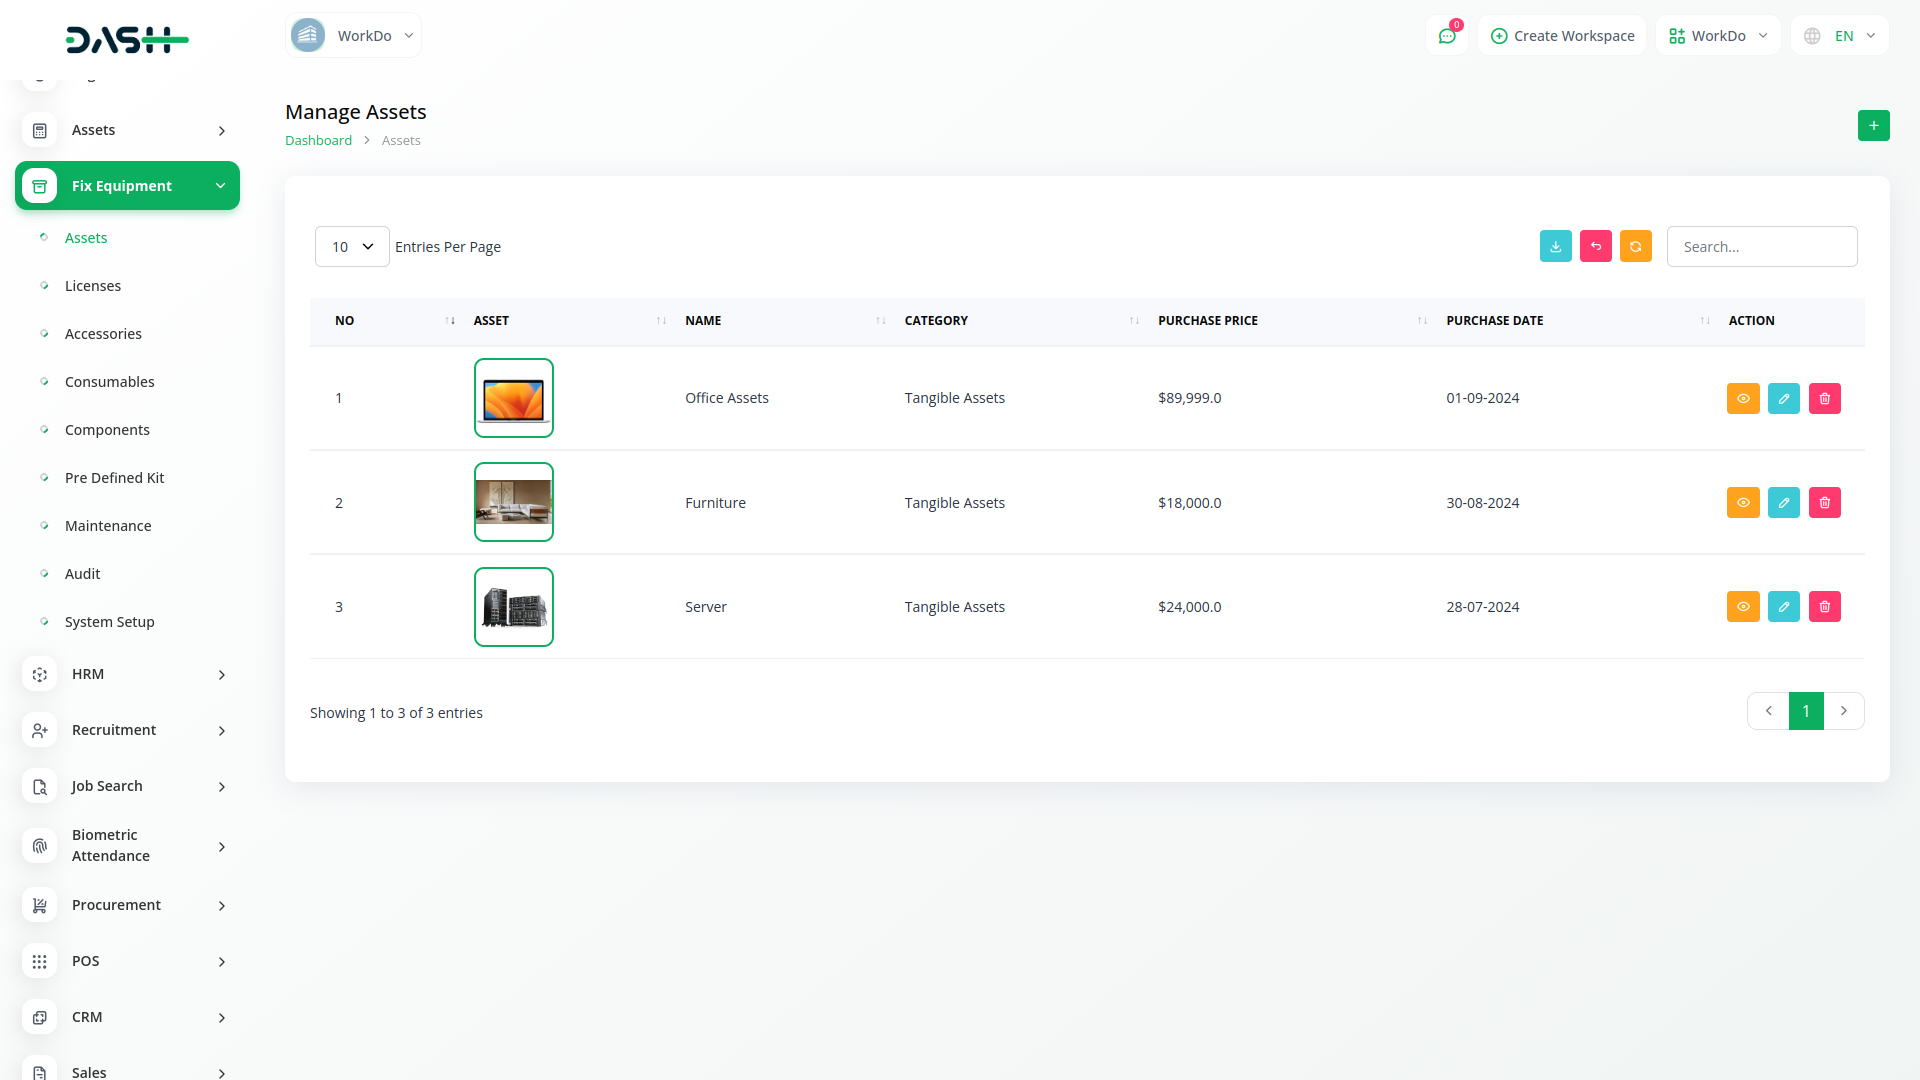The image size is (1920, 1080).
Task: Delete the Server asset via trash icon
Action: (1824, 607)
